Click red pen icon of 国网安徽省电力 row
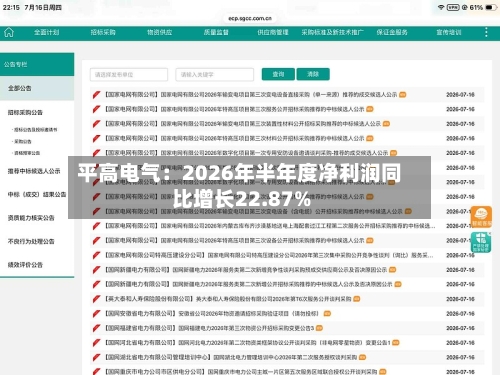This screenshot has height=375, width=500. coord(96,314)
